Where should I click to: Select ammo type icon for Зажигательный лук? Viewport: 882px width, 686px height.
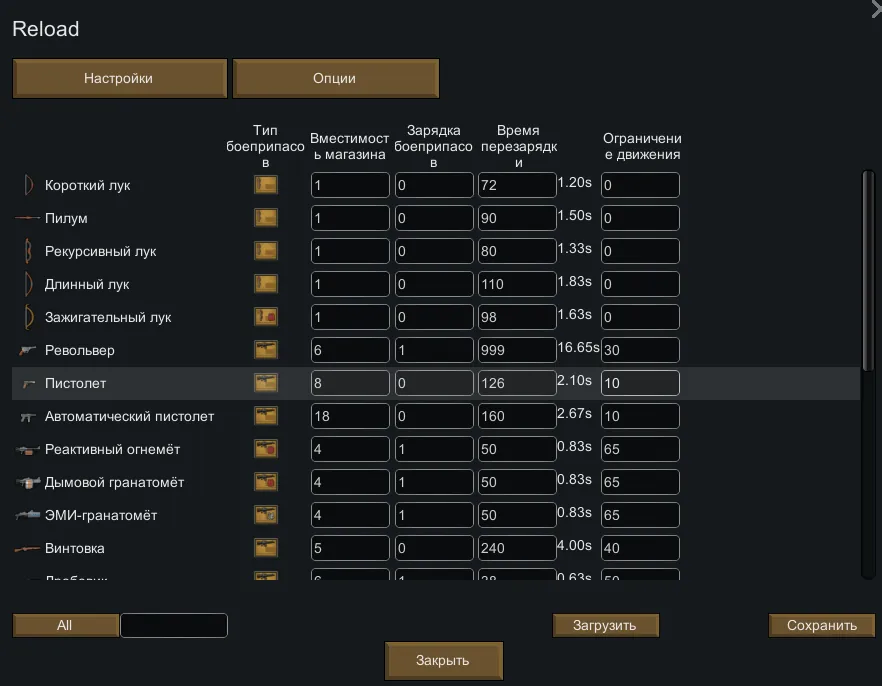click(265, 317)
